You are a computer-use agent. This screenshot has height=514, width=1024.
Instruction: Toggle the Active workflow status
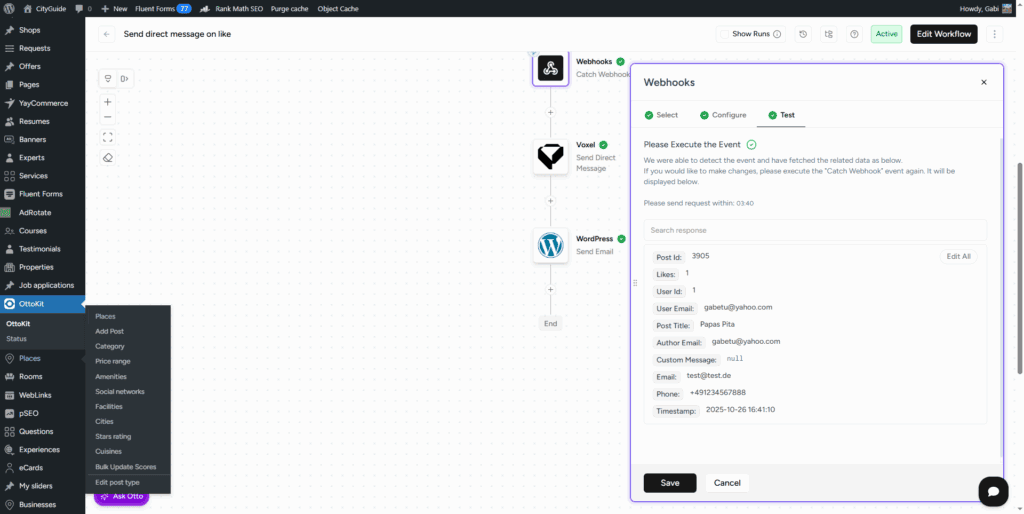click(x=886, y=34)
